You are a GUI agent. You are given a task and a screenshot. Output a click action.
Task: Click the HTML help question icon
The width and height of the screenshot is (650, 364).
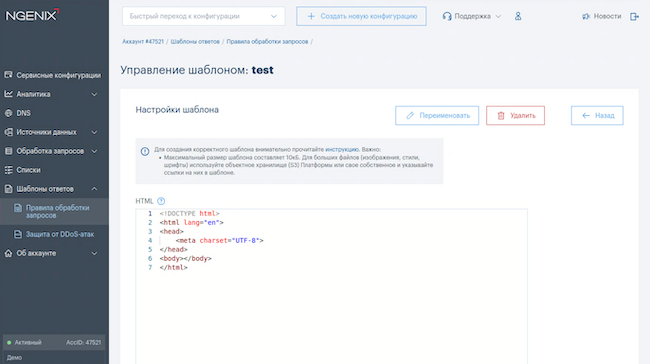click(161, 201)
